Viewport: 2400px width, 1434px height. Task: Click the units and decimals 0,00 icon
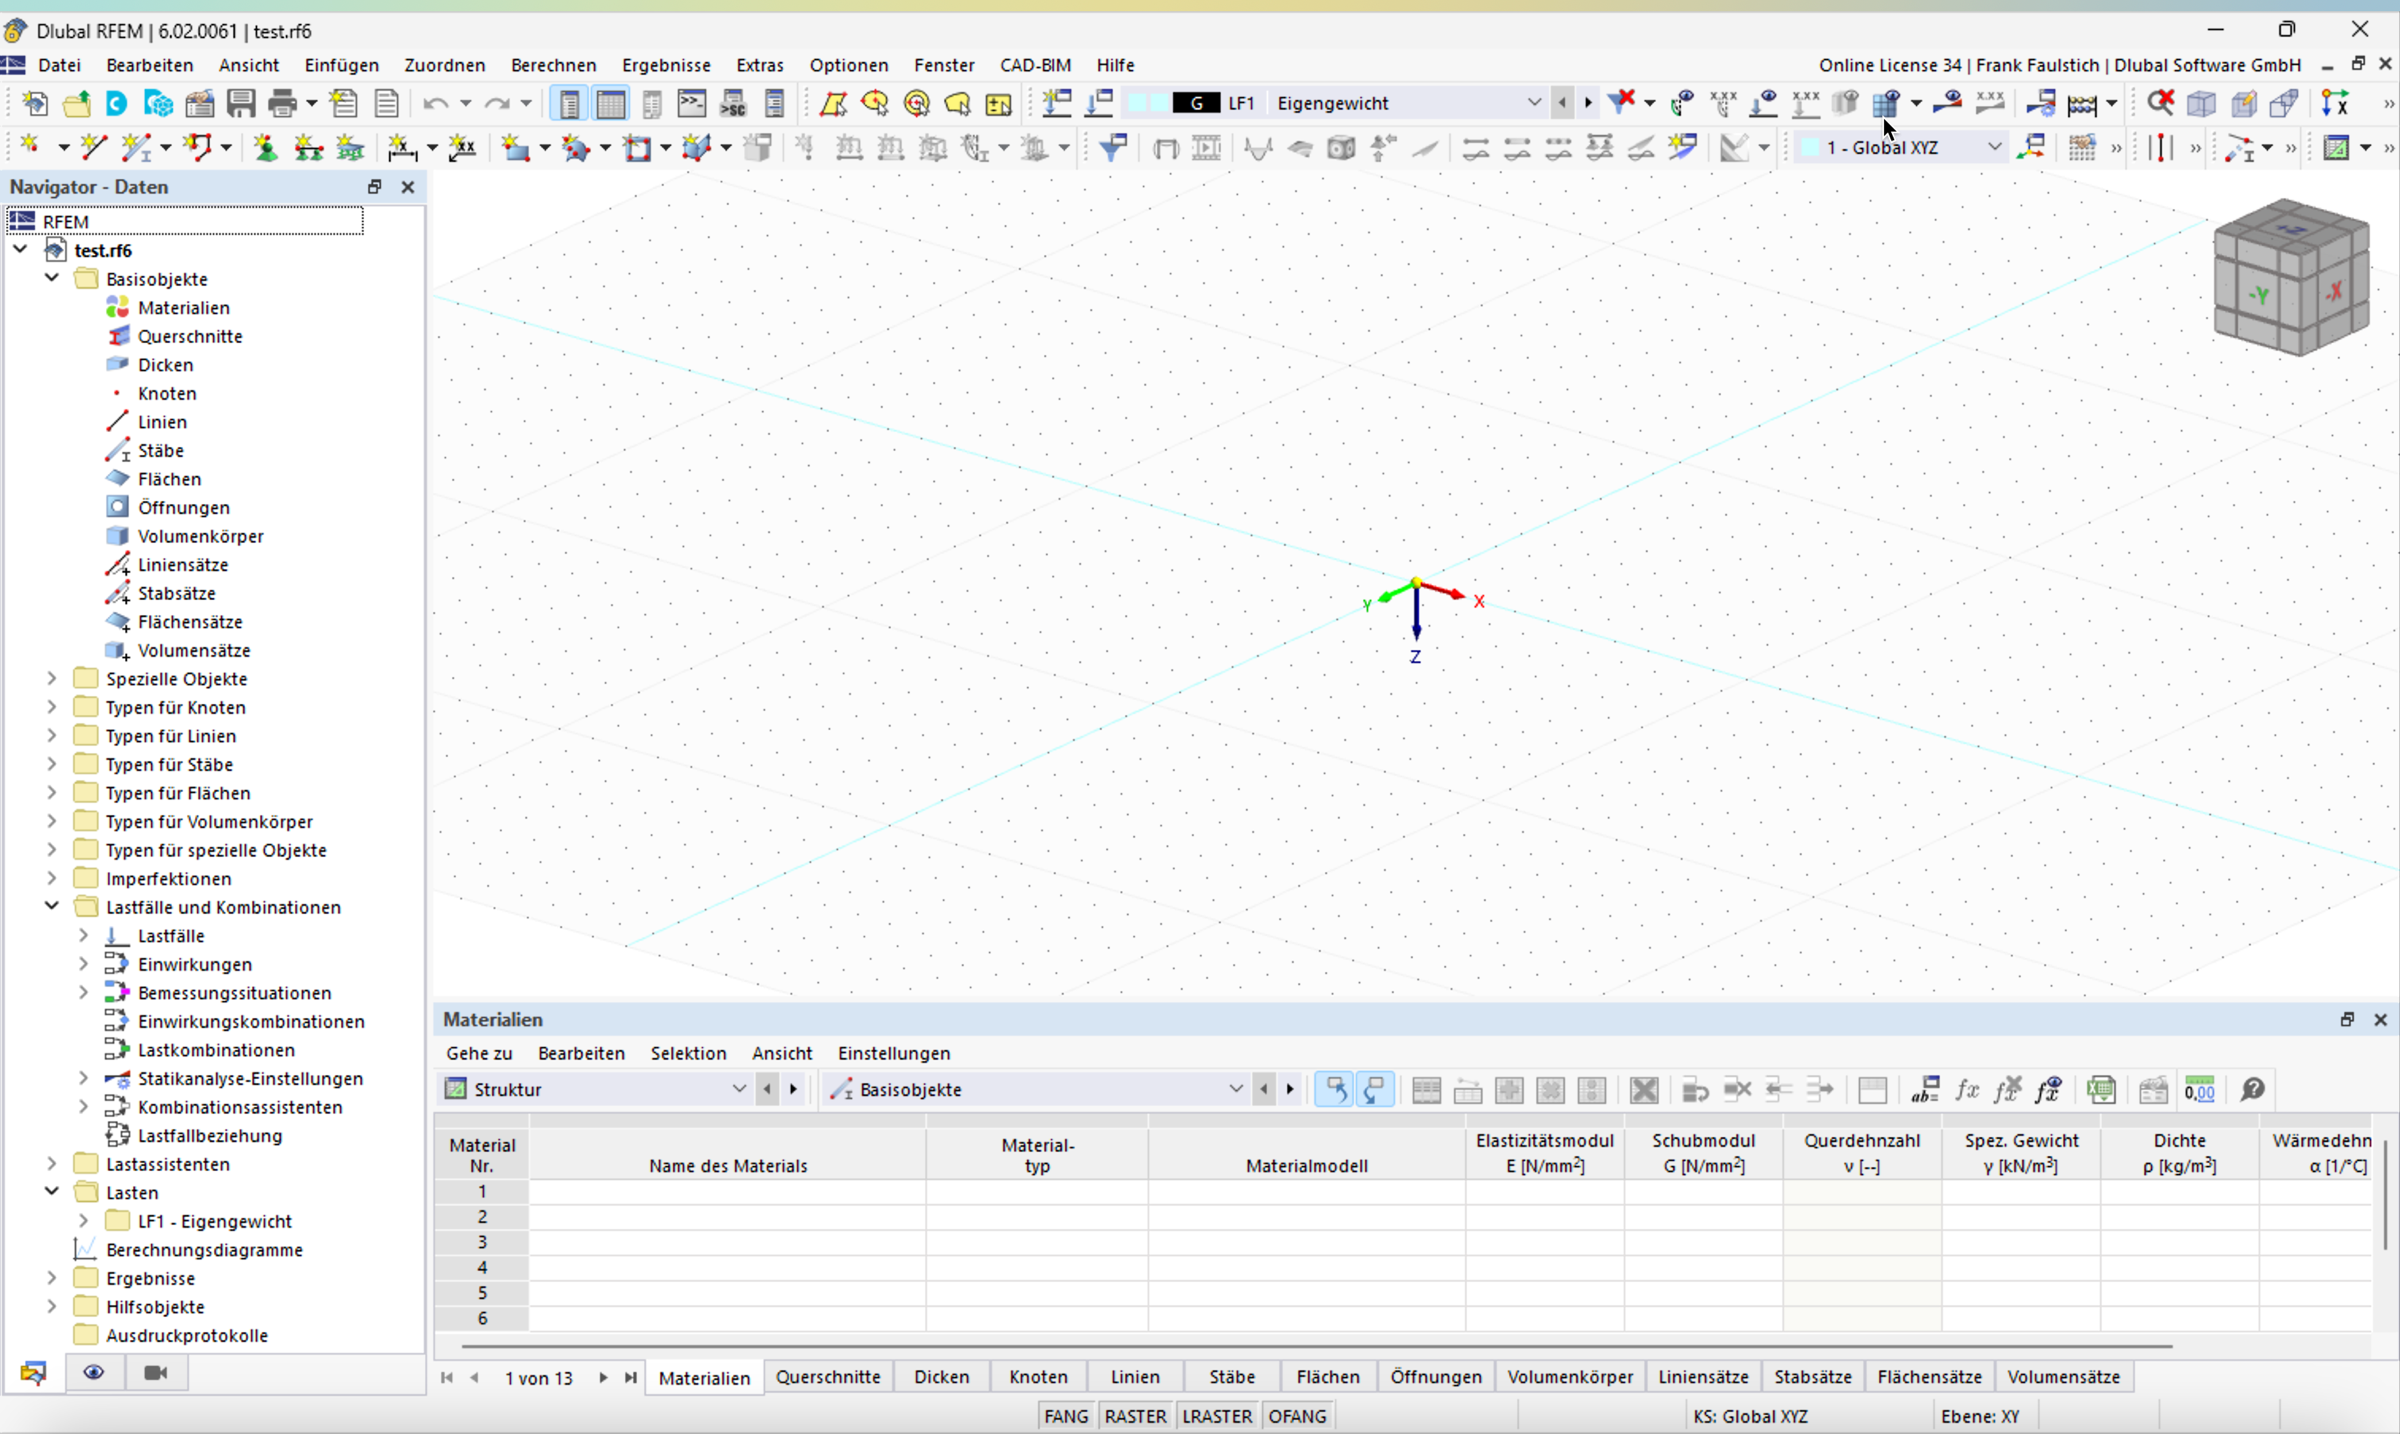(x=2199, y=1089)
